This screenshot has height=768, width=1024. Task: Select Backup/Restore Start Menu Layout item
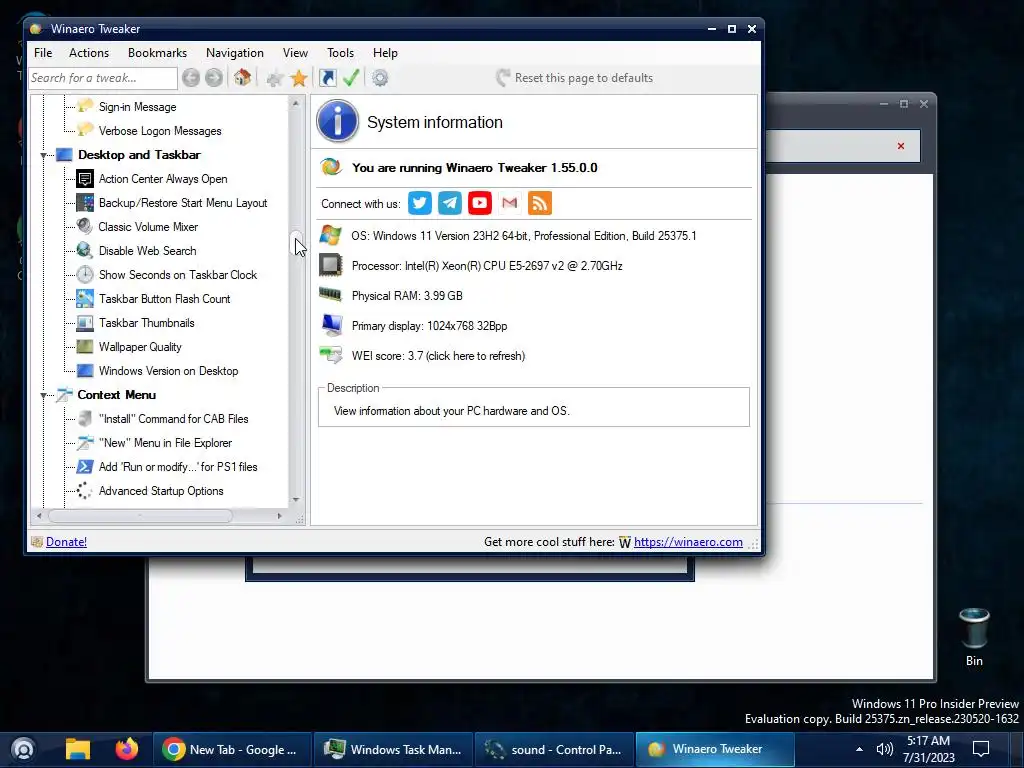point(183,203)
